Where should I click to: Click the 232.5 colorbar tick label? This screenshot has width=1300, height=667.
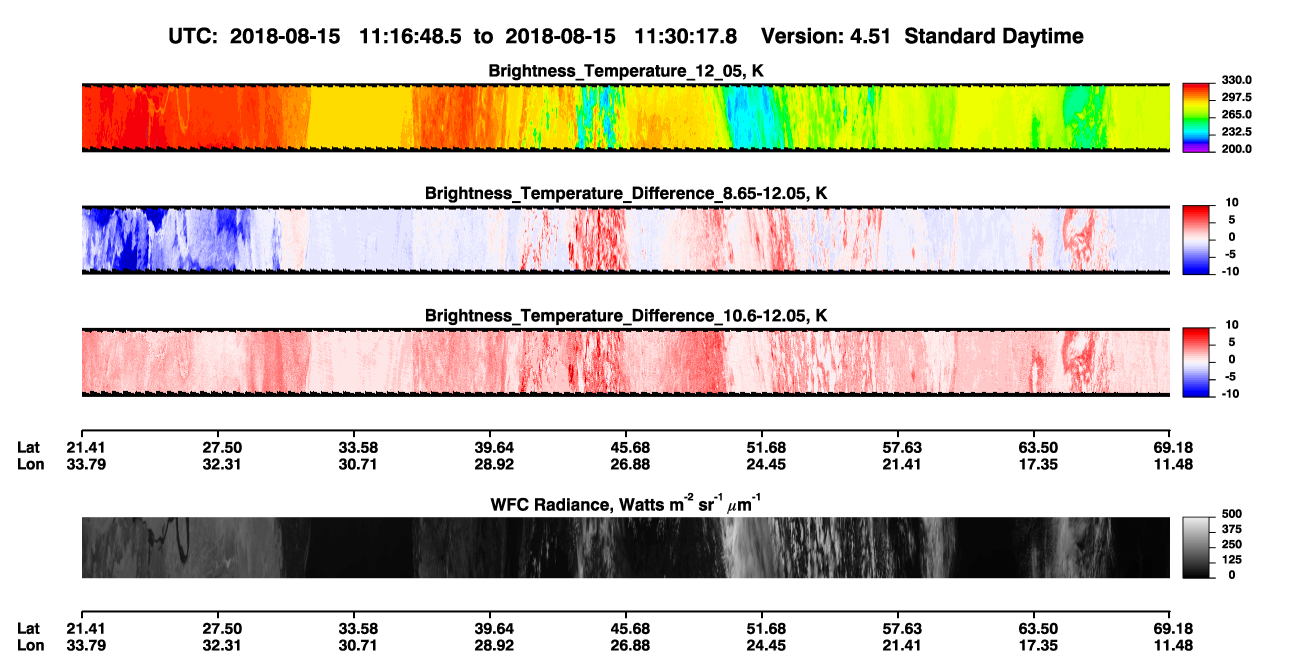(1238, 131)
